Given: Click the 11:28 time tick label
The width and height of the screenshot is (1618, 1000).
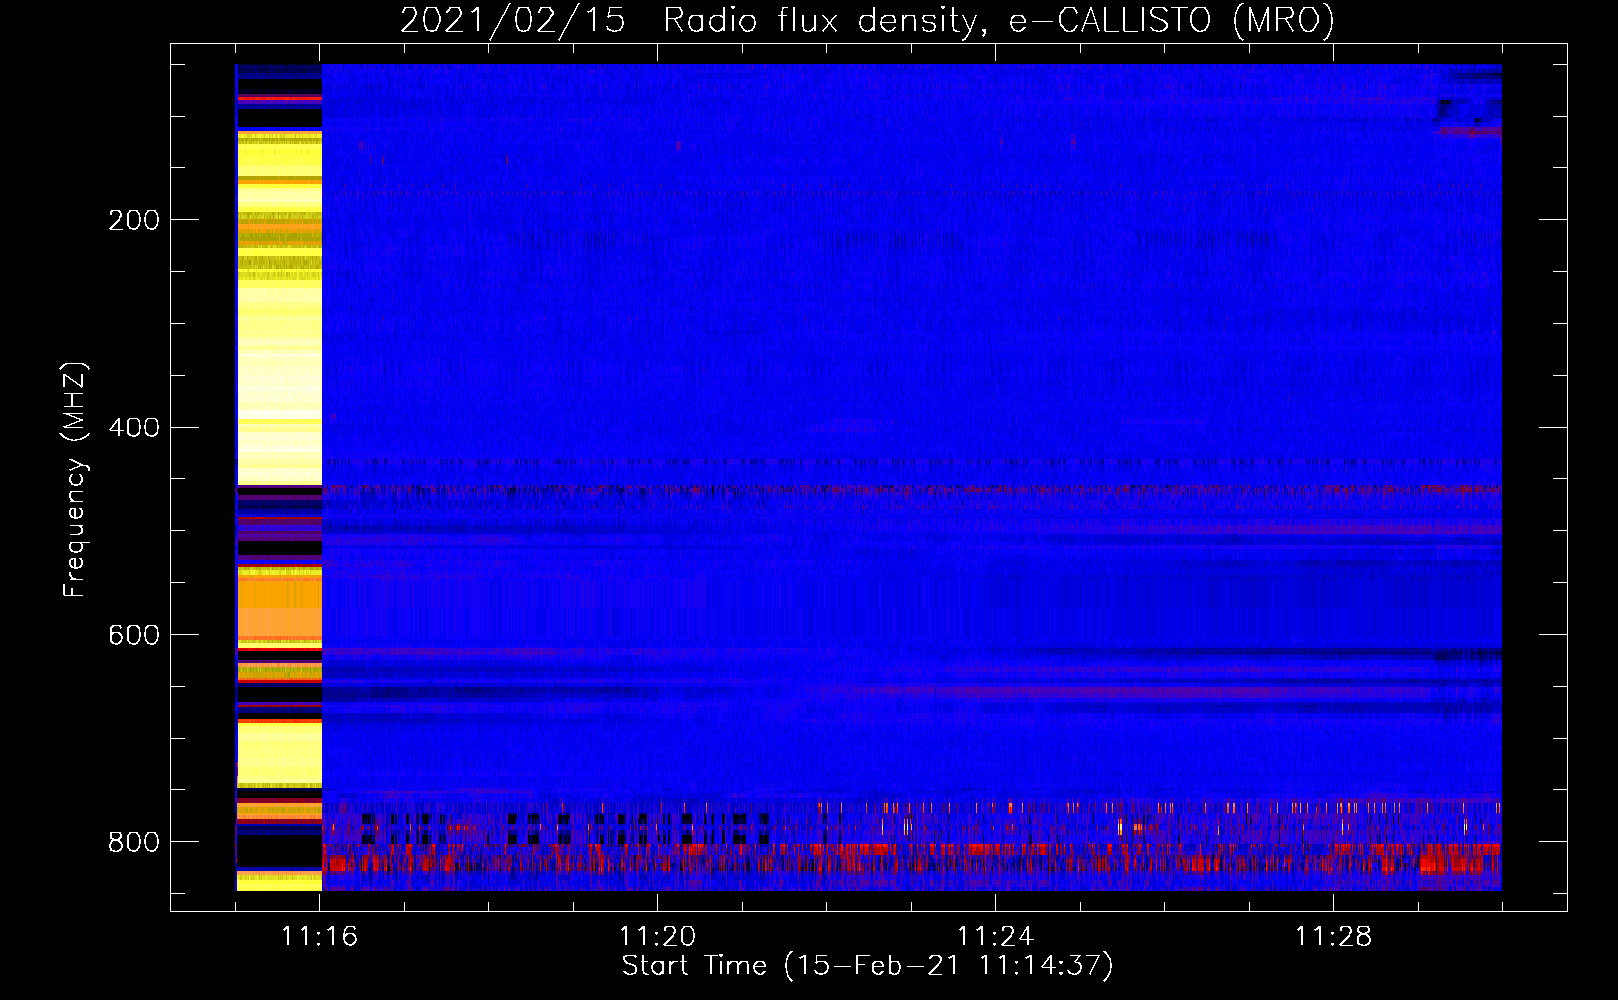Looking at the screenshot, I should (1333, 937).
